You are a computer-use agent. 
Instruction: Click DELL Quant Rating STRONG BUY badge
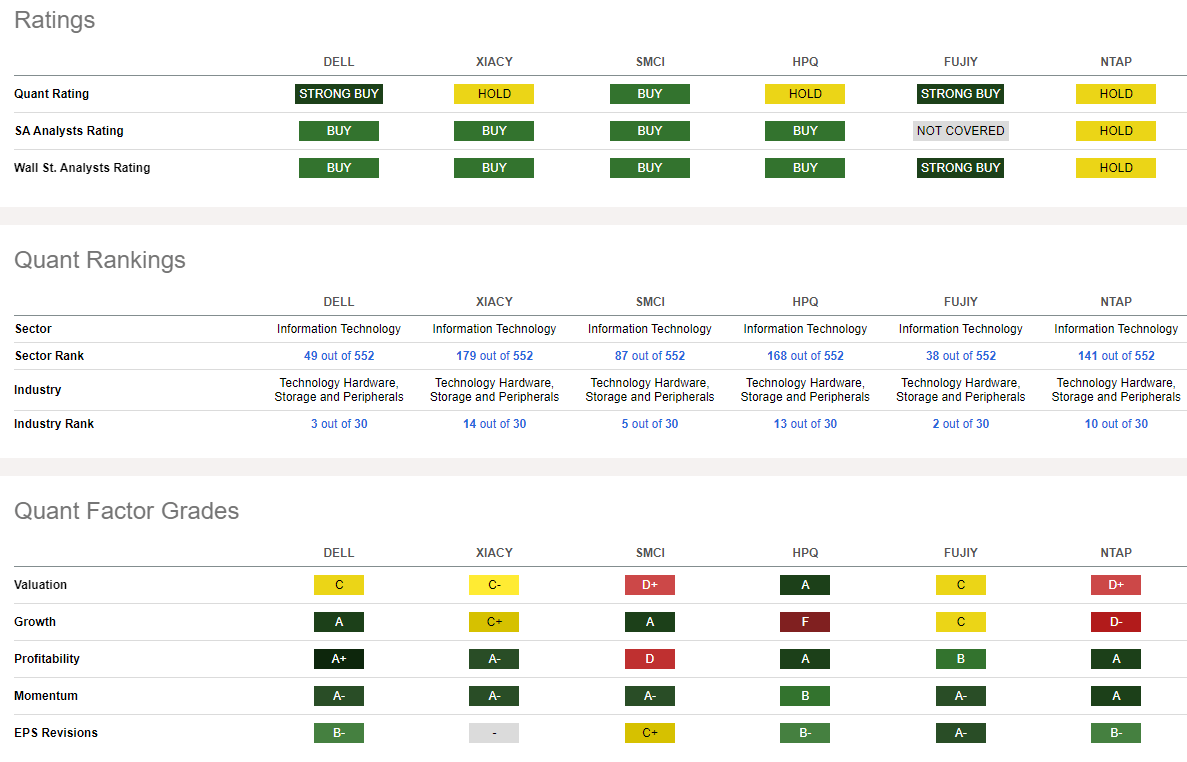[x=338, y=94]
